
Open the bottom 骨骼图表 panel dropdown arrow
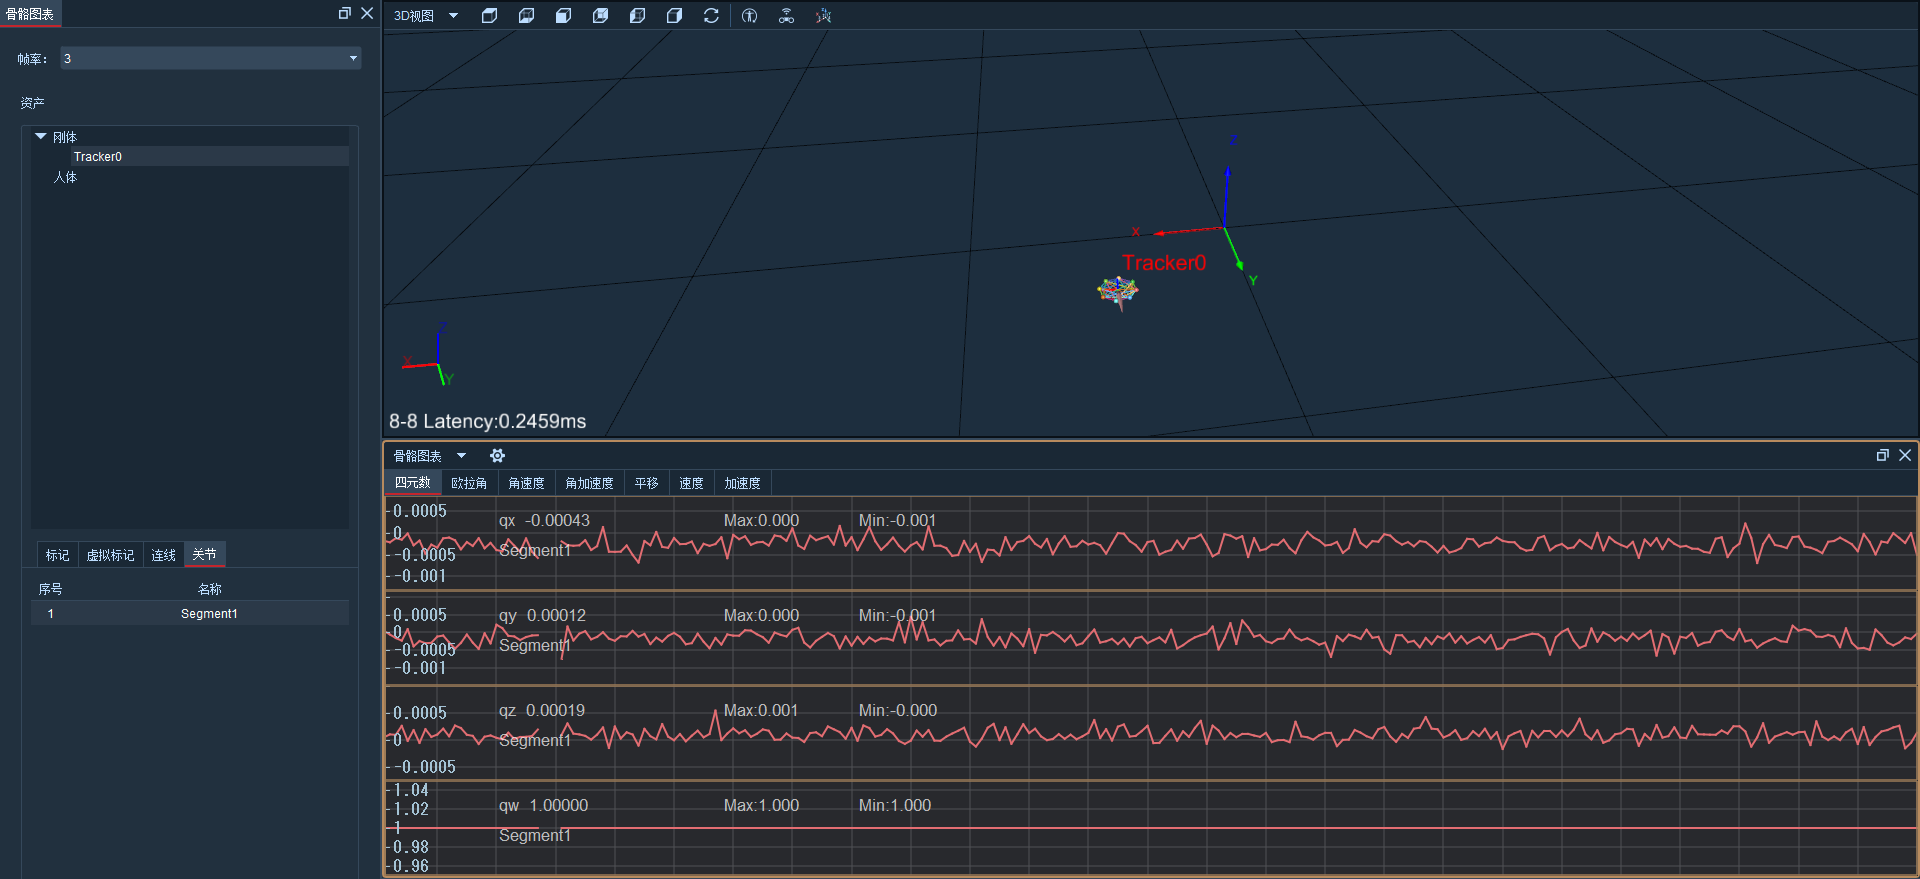point(461,456)
